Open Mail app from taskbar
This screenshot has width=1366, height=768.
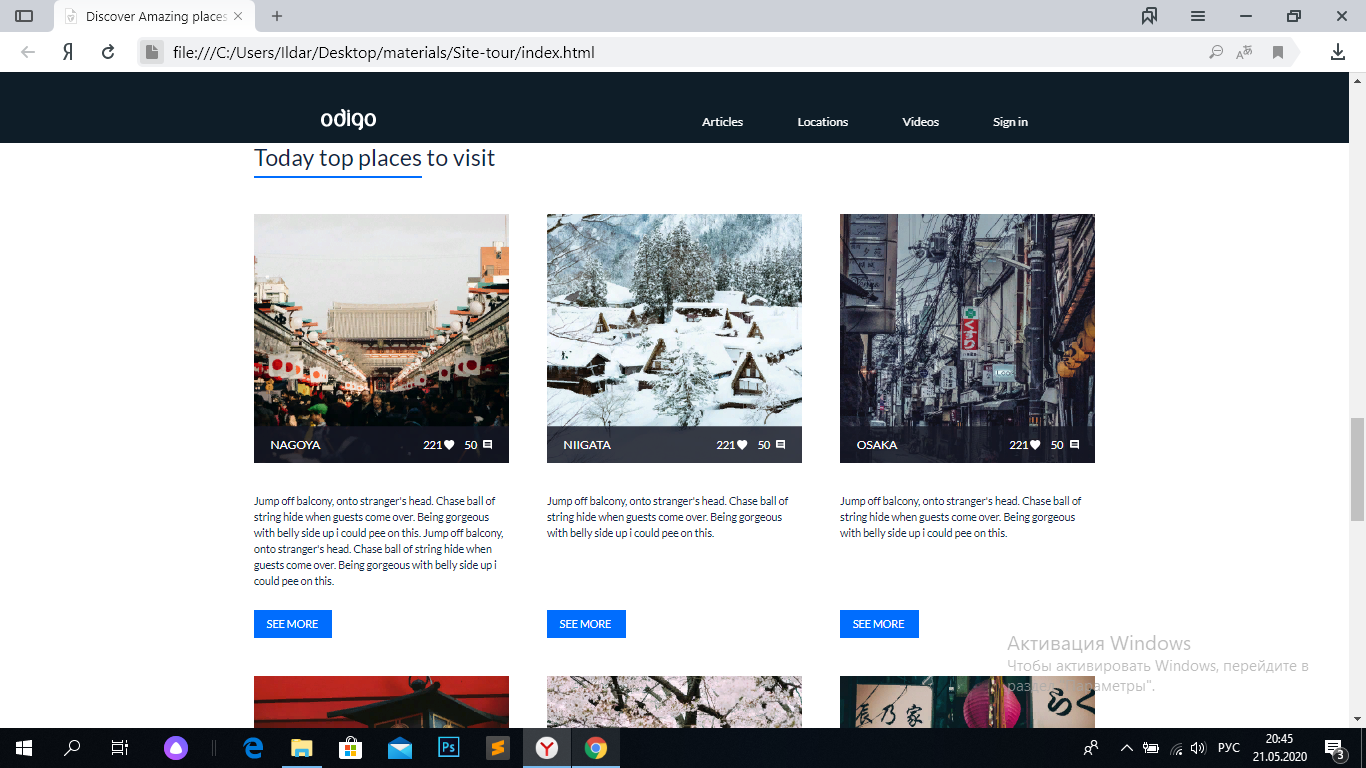point(400,748)
